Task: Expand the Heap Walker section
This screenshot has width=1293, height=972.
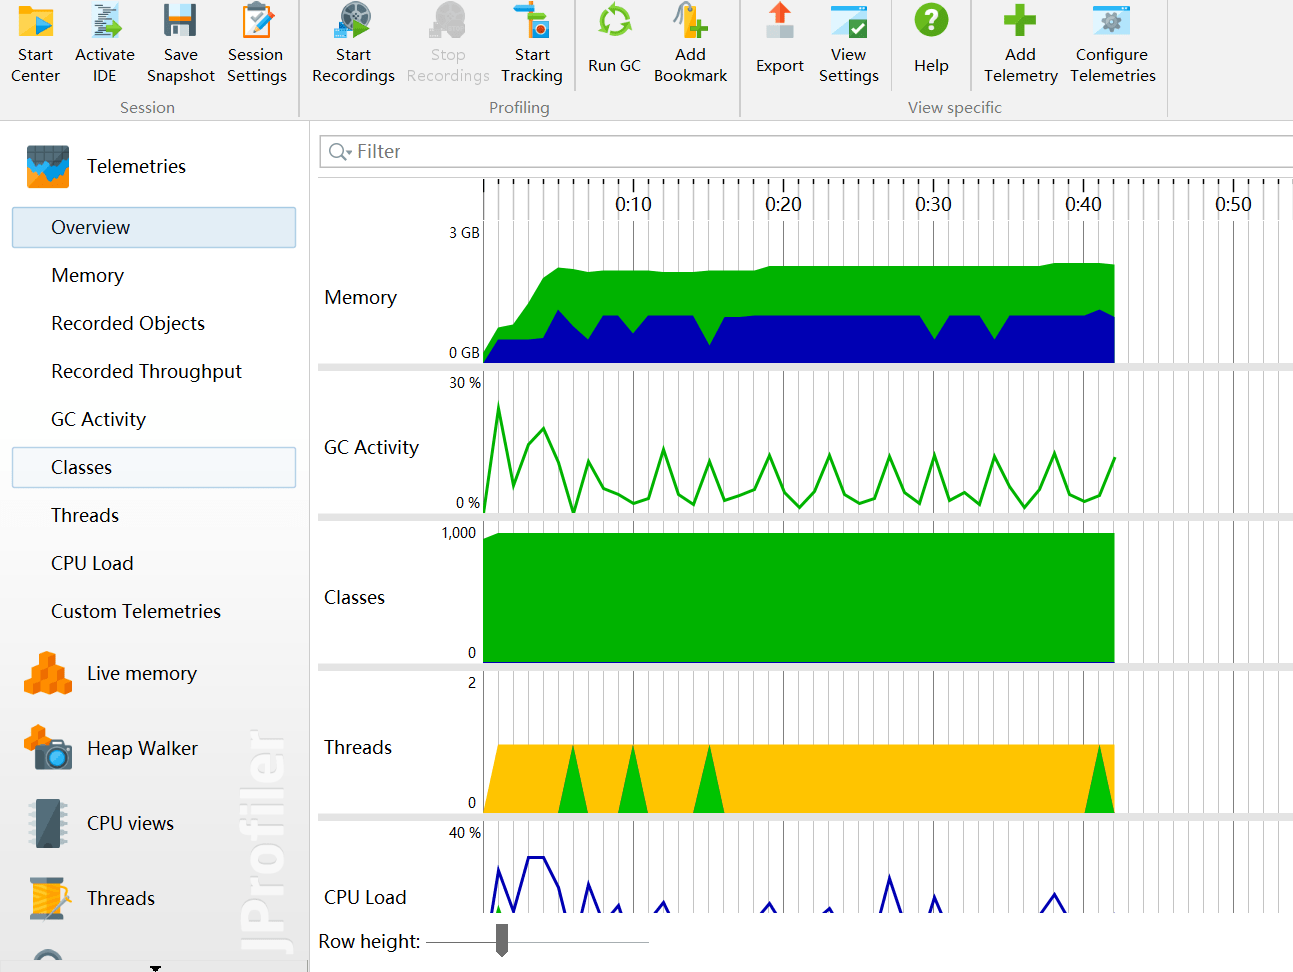Action: tap(142, 748)
